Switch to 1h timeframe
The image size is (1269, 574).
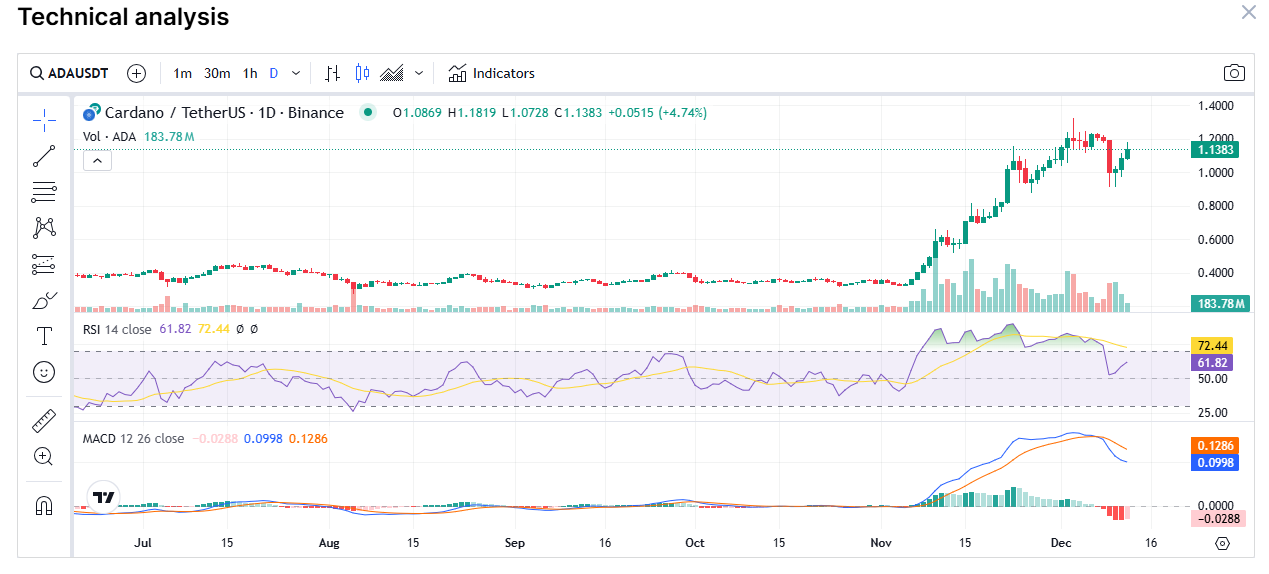click(x=250, y=73)
